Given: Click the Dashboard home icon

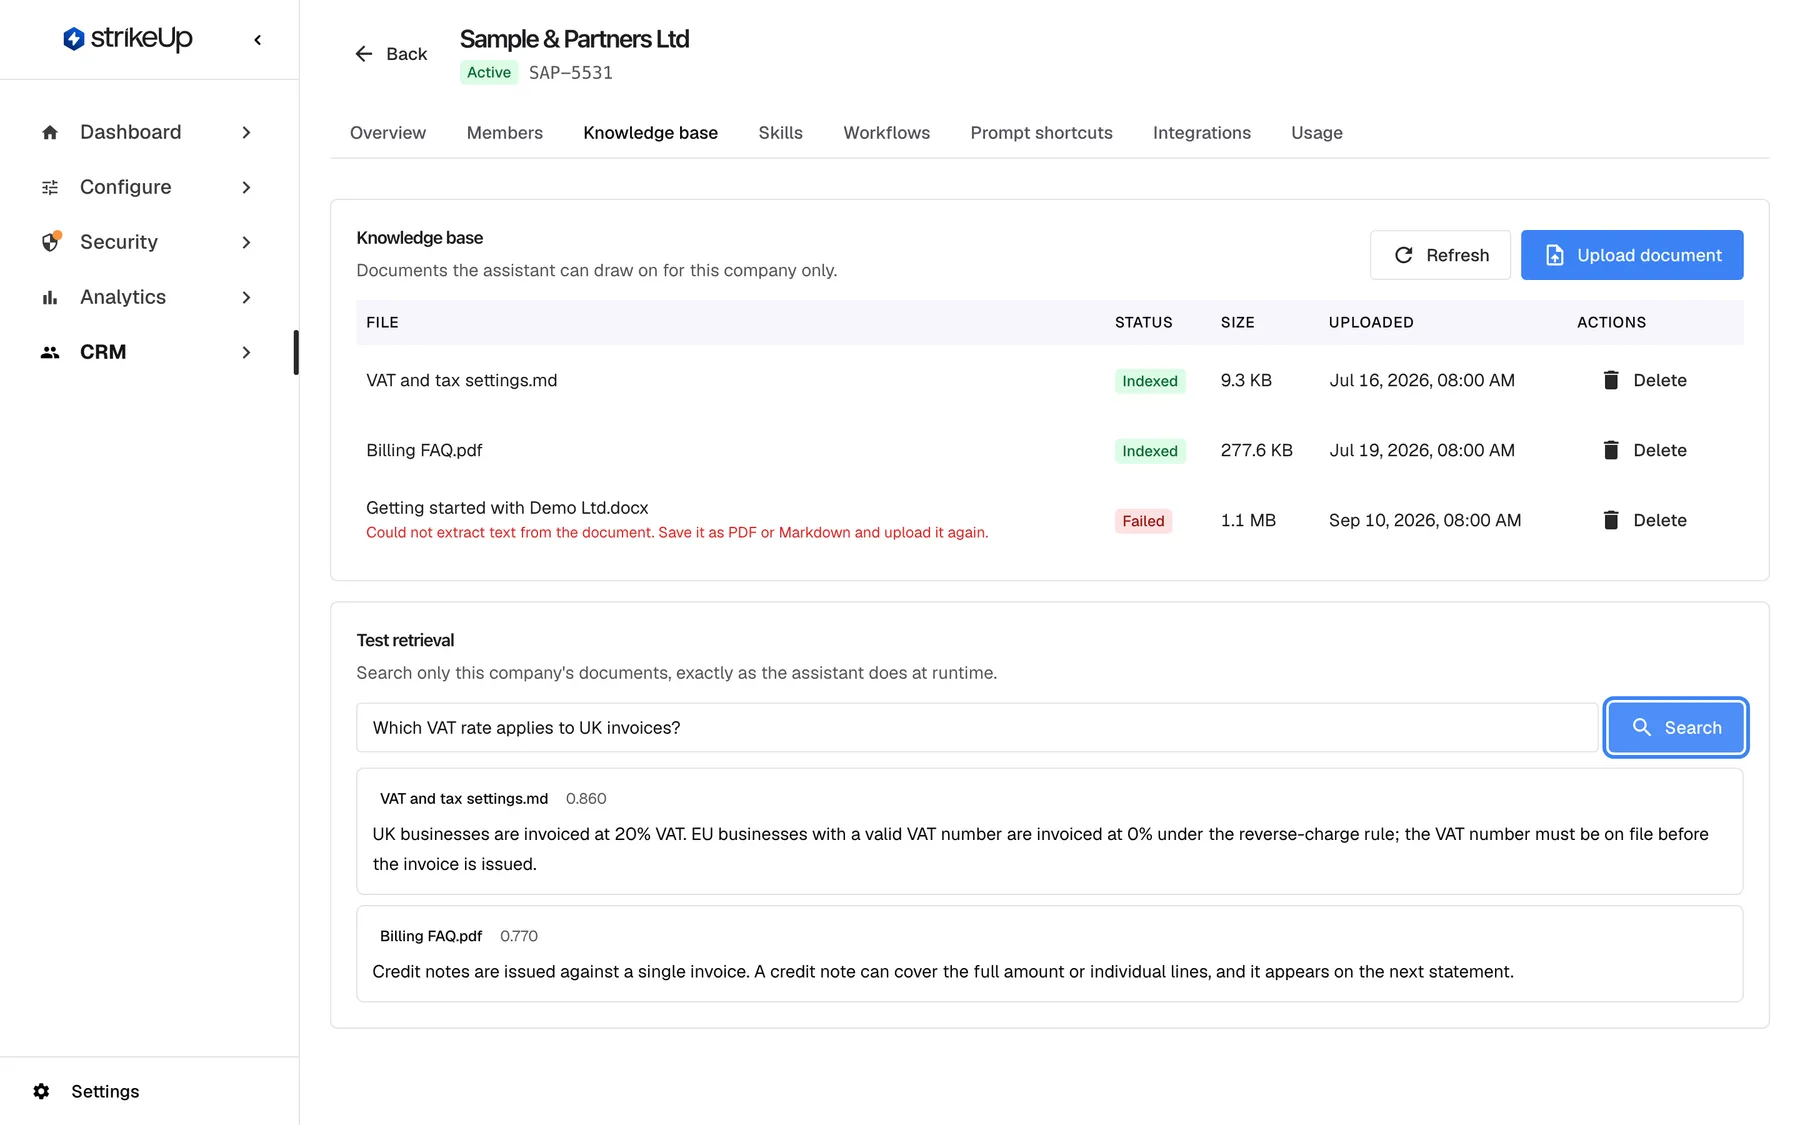Looking at the screenshot, I should tap(50, 132).
